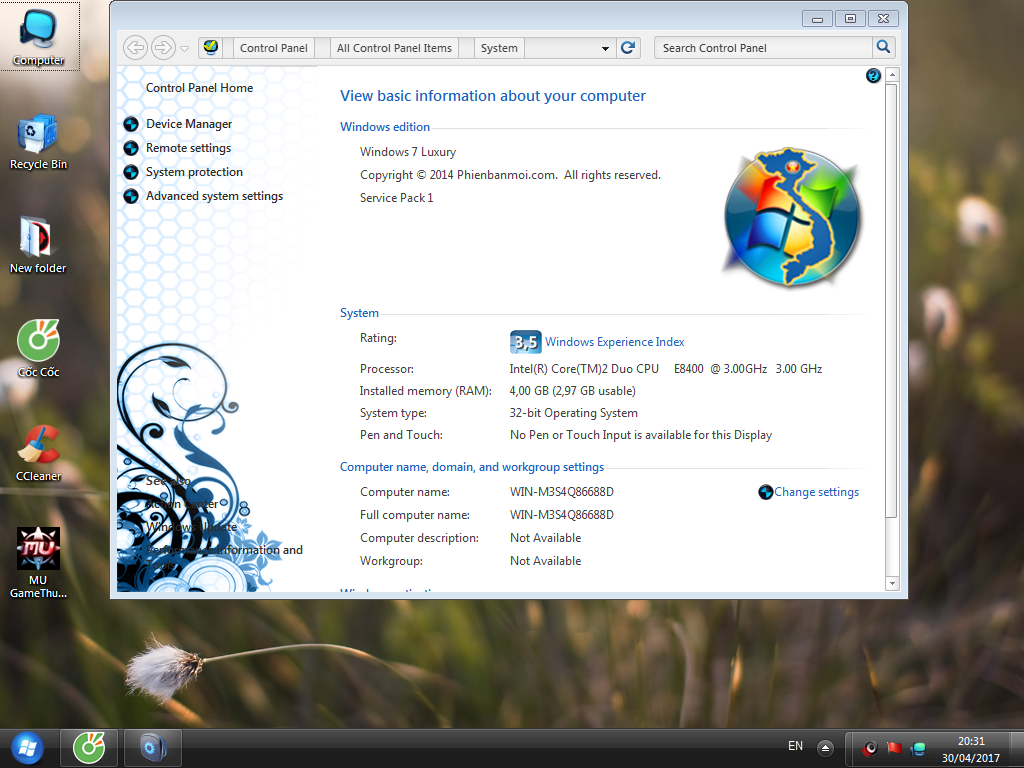Click the Change settings link
Screen dimensions: 1024x768
tap(816, 492)
